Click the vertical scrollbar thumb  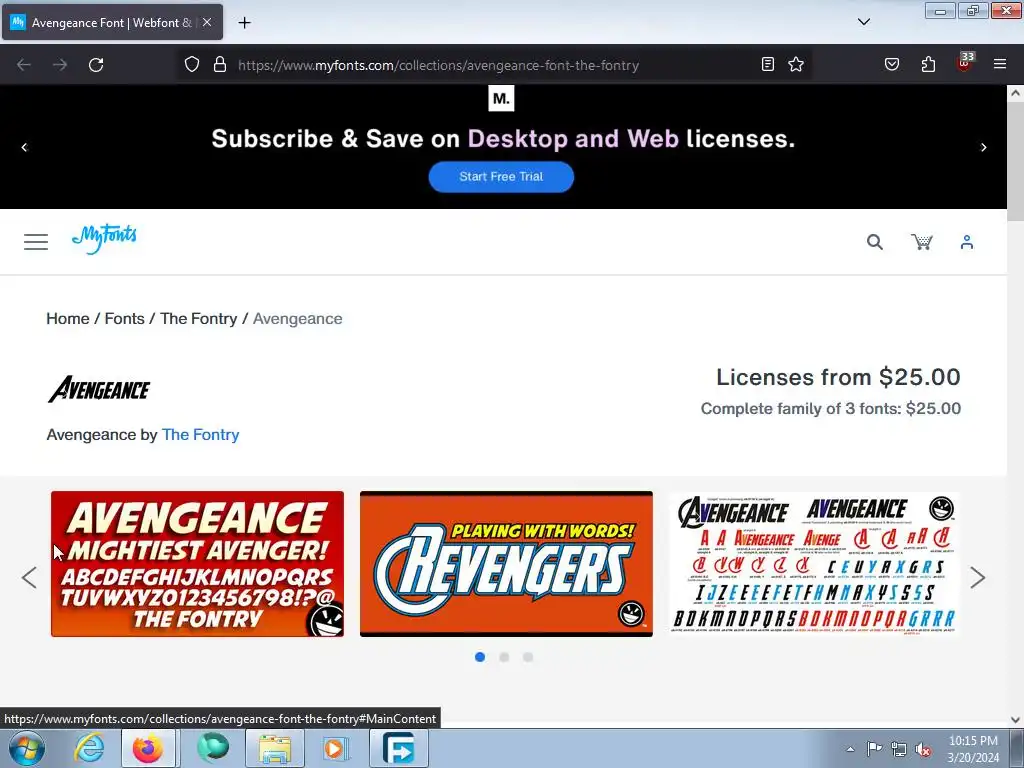point(1016,161)
